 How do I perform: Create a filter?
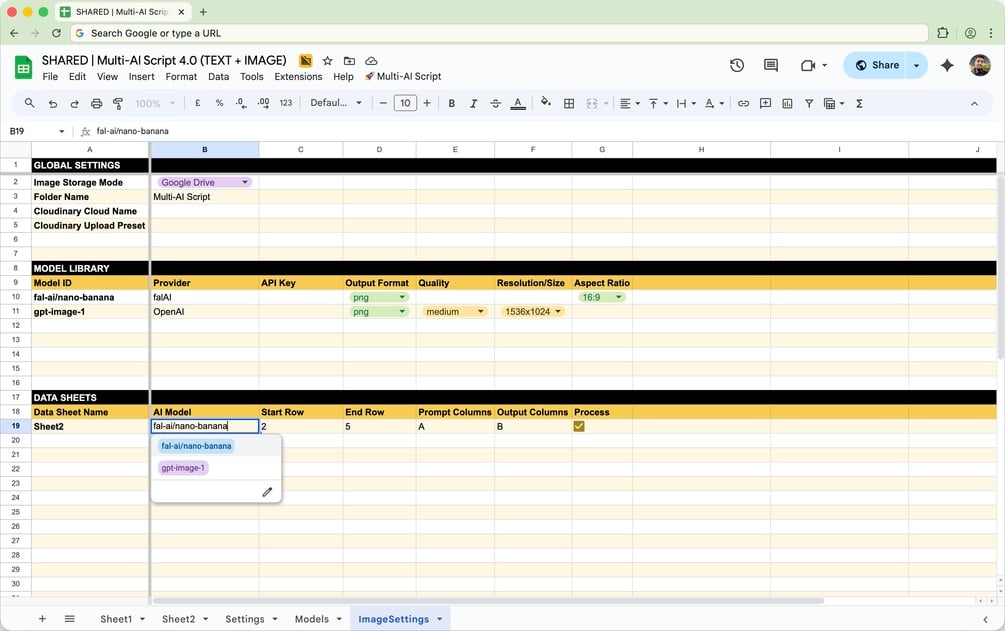coord(809,103)
